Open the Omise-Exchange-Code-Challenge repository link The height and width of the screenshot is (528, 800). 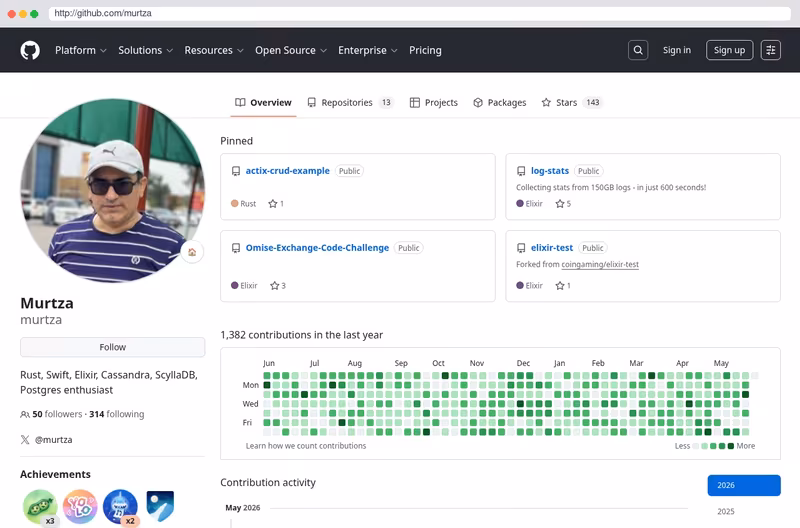(317, 248)
